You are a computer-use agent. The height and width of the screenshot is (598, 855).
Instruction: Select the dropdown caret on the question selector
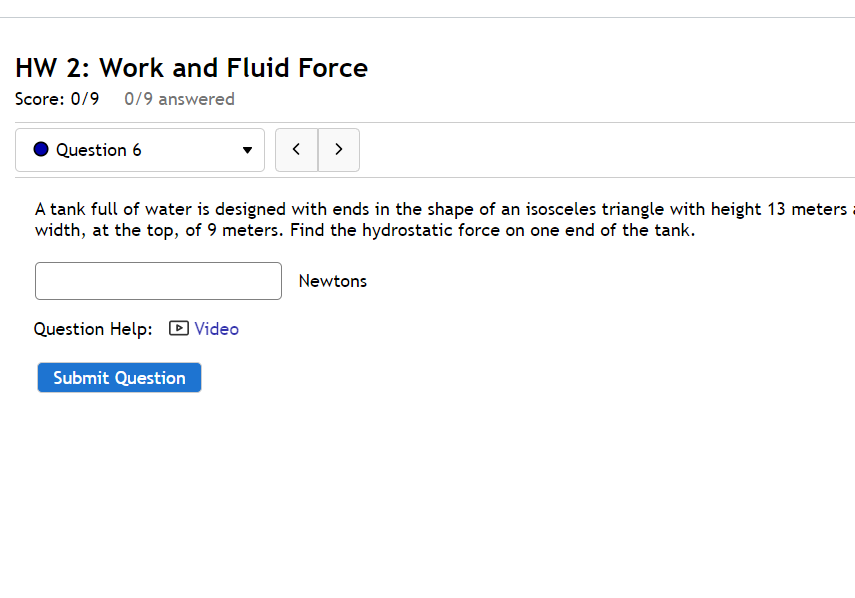coord(247,149)
